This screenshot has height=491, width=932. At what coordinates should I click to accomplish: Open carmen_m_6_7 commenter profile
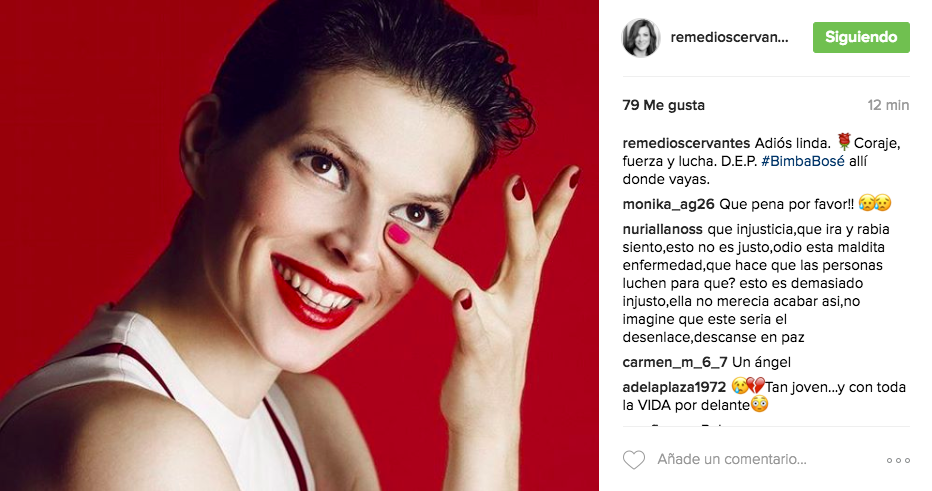[x=675, y=363]
